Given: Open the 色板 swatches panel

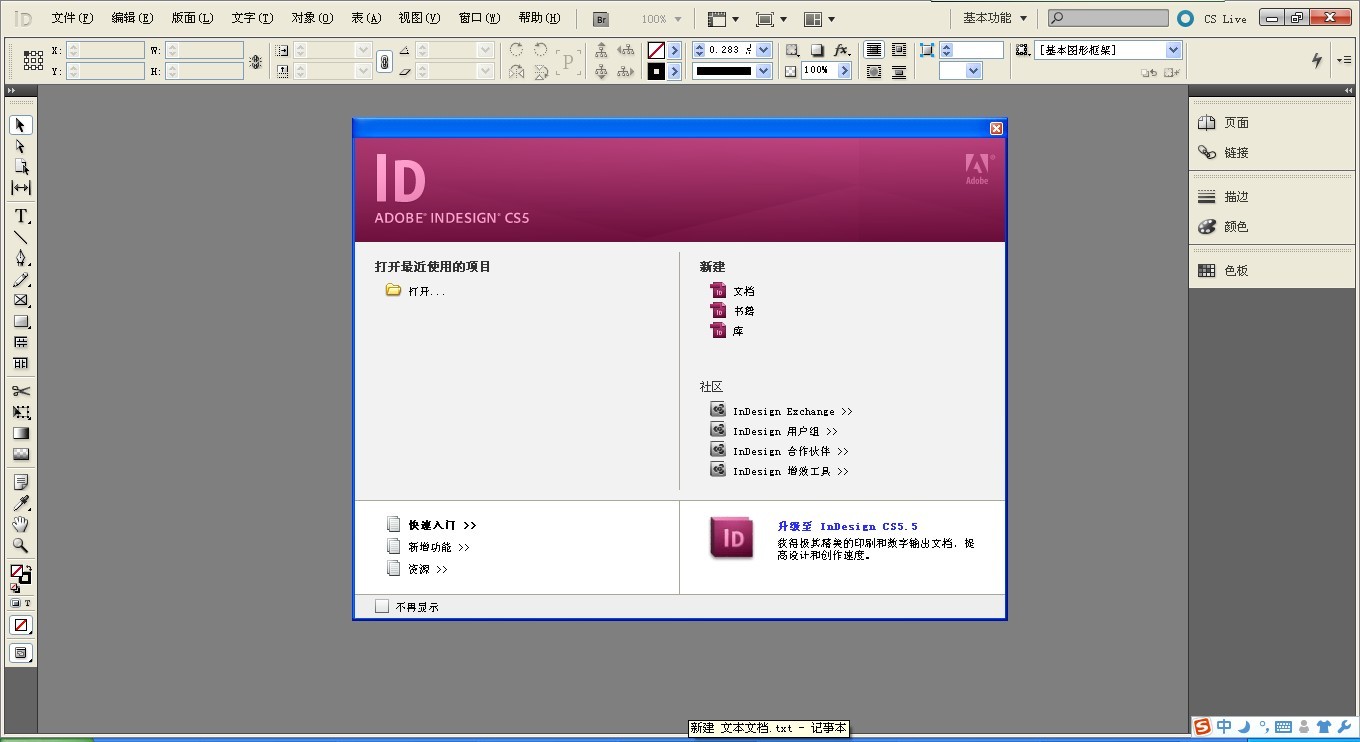Looking at the screenshot, I should [x=1236, y=270].
